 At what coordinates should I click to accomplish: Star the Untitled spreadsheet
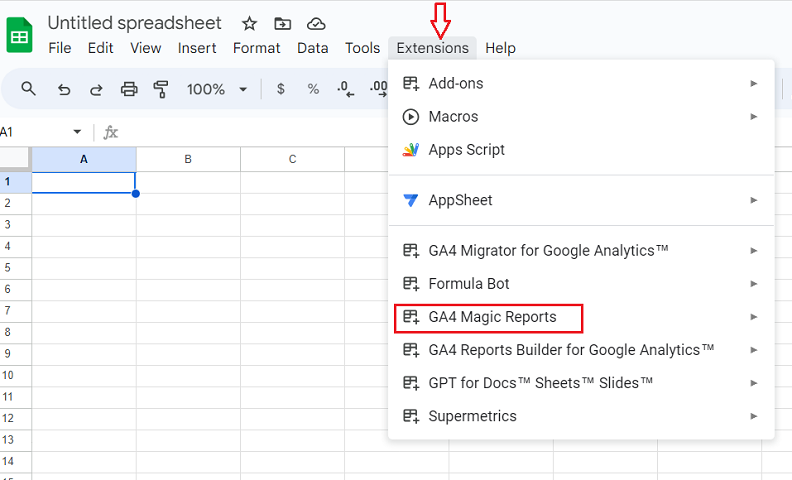pos(249,23)
